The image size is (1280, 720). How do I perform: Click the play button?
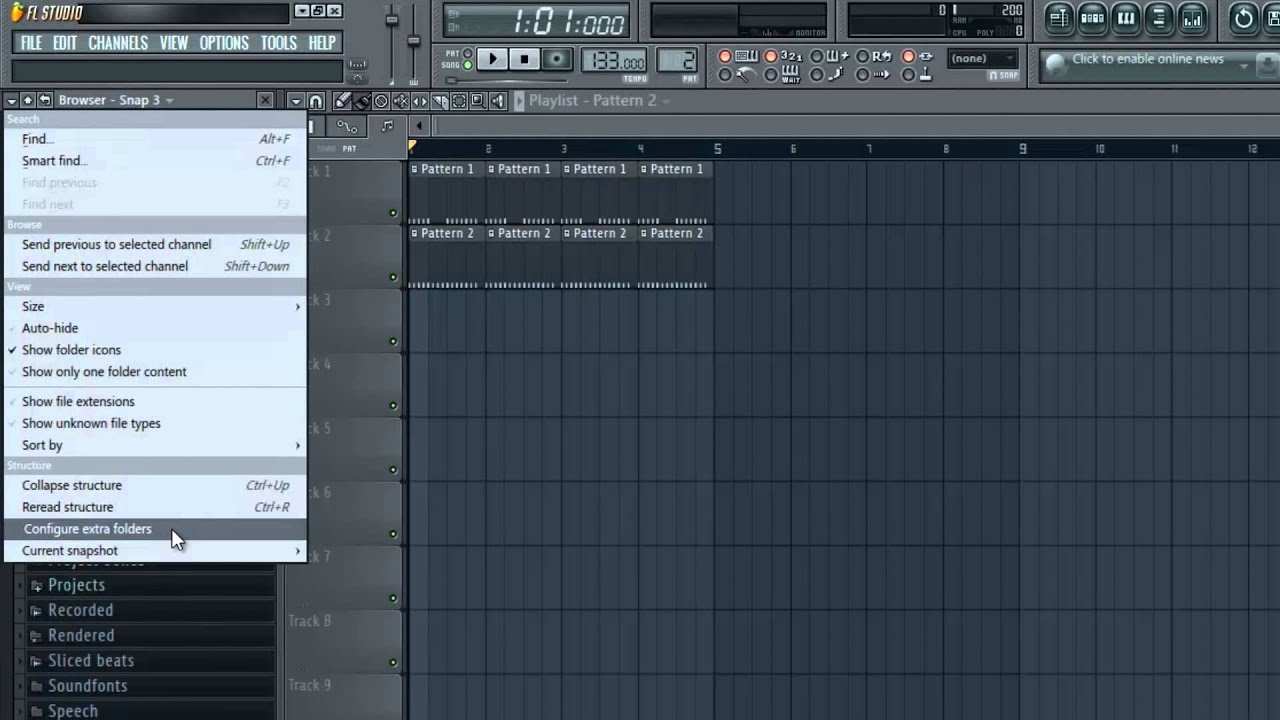(492, 59)
